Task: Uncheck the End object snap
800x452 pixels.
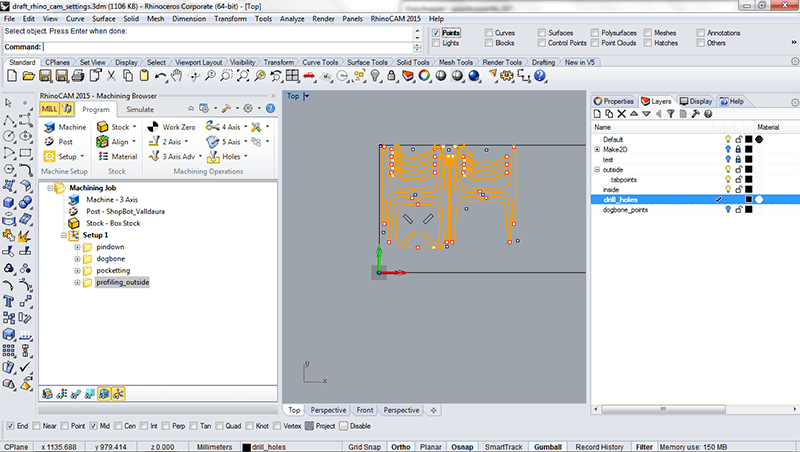Action: click(10, 425)
